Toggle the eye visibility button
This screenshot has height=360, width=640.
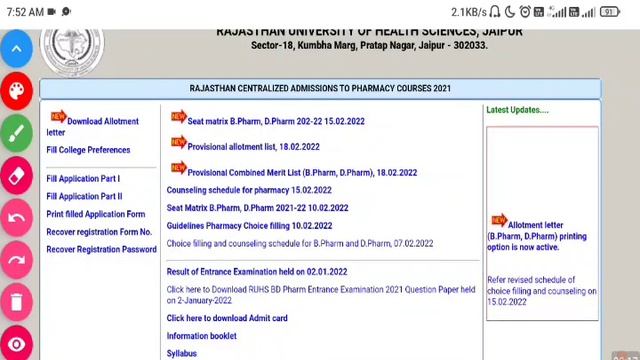(16, 344)
